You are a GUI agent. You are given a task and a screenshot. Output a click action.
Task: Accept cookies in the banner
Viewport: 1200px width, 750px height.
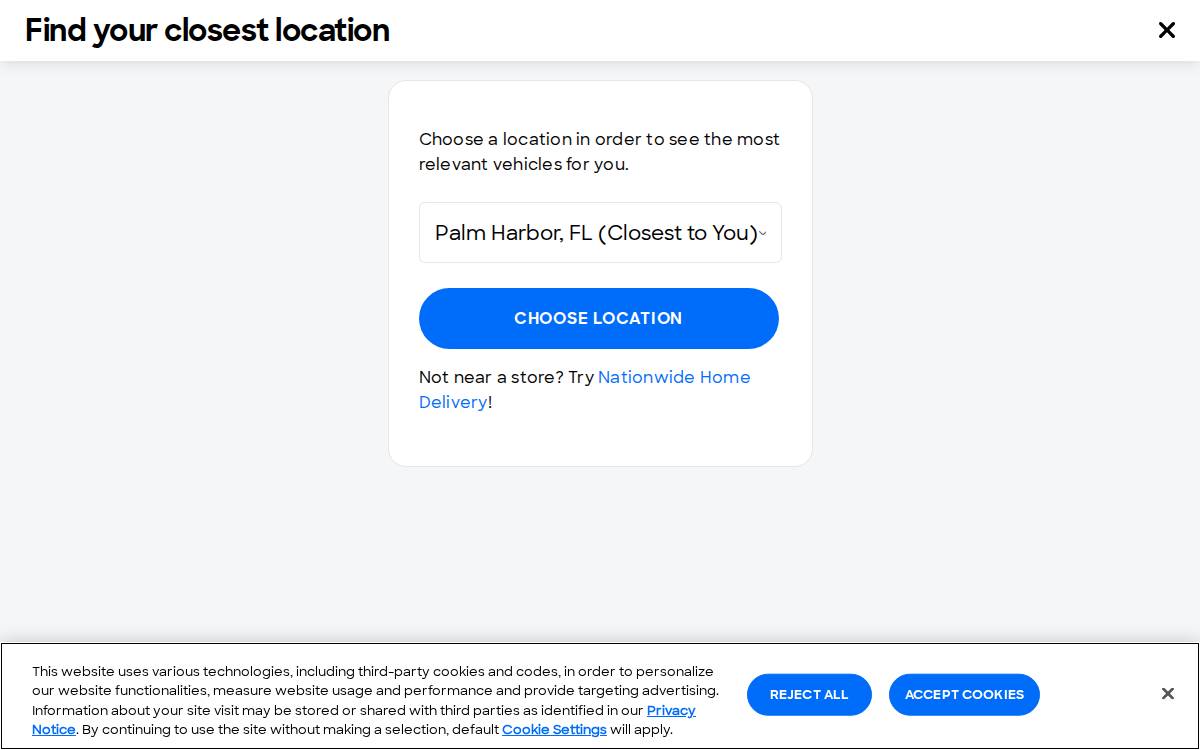pyautogui.click(x=964, y=695)
